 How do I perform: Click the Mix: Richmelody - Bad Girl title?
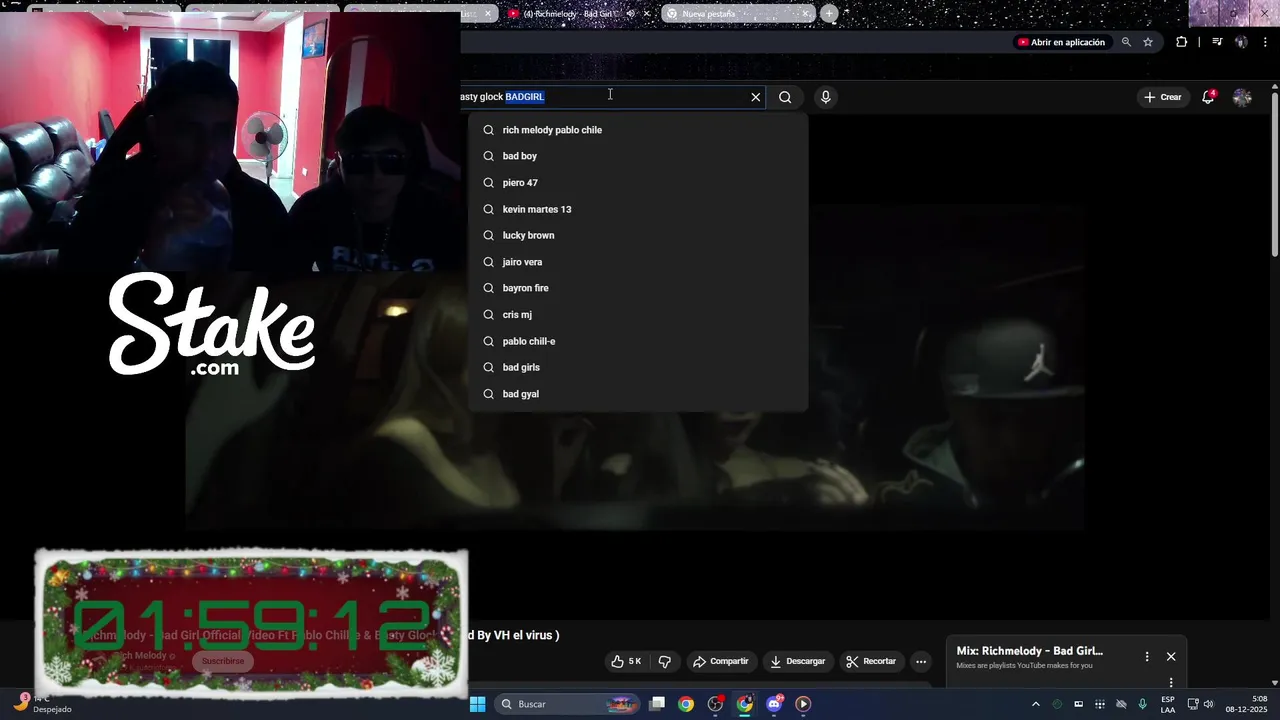pyautogui.click(x=1029, y=651)
